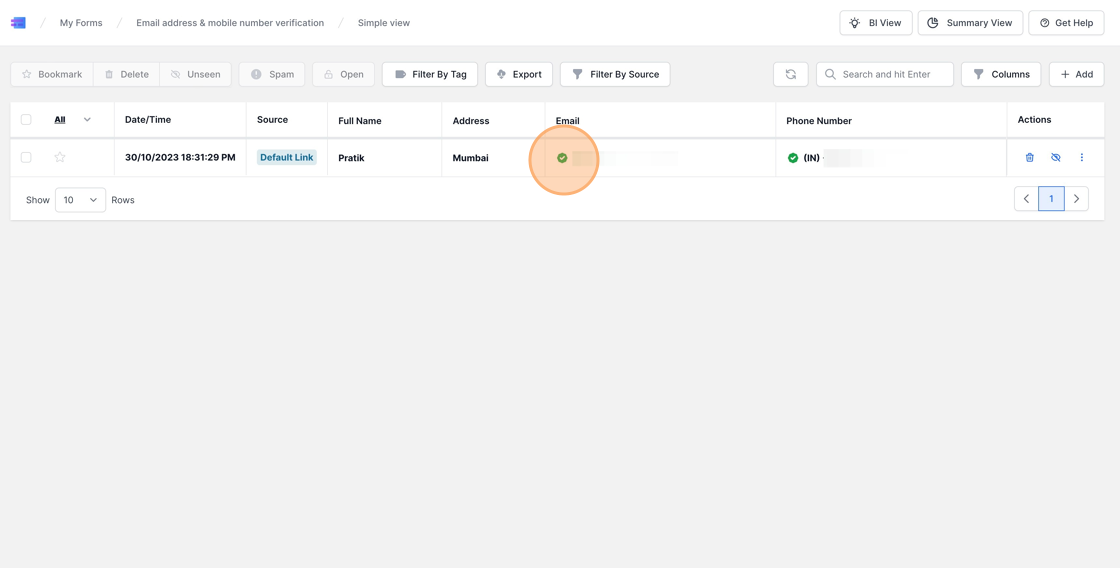Click the Export button
This screenshot has width=1120, height=568.
point(518,74)
